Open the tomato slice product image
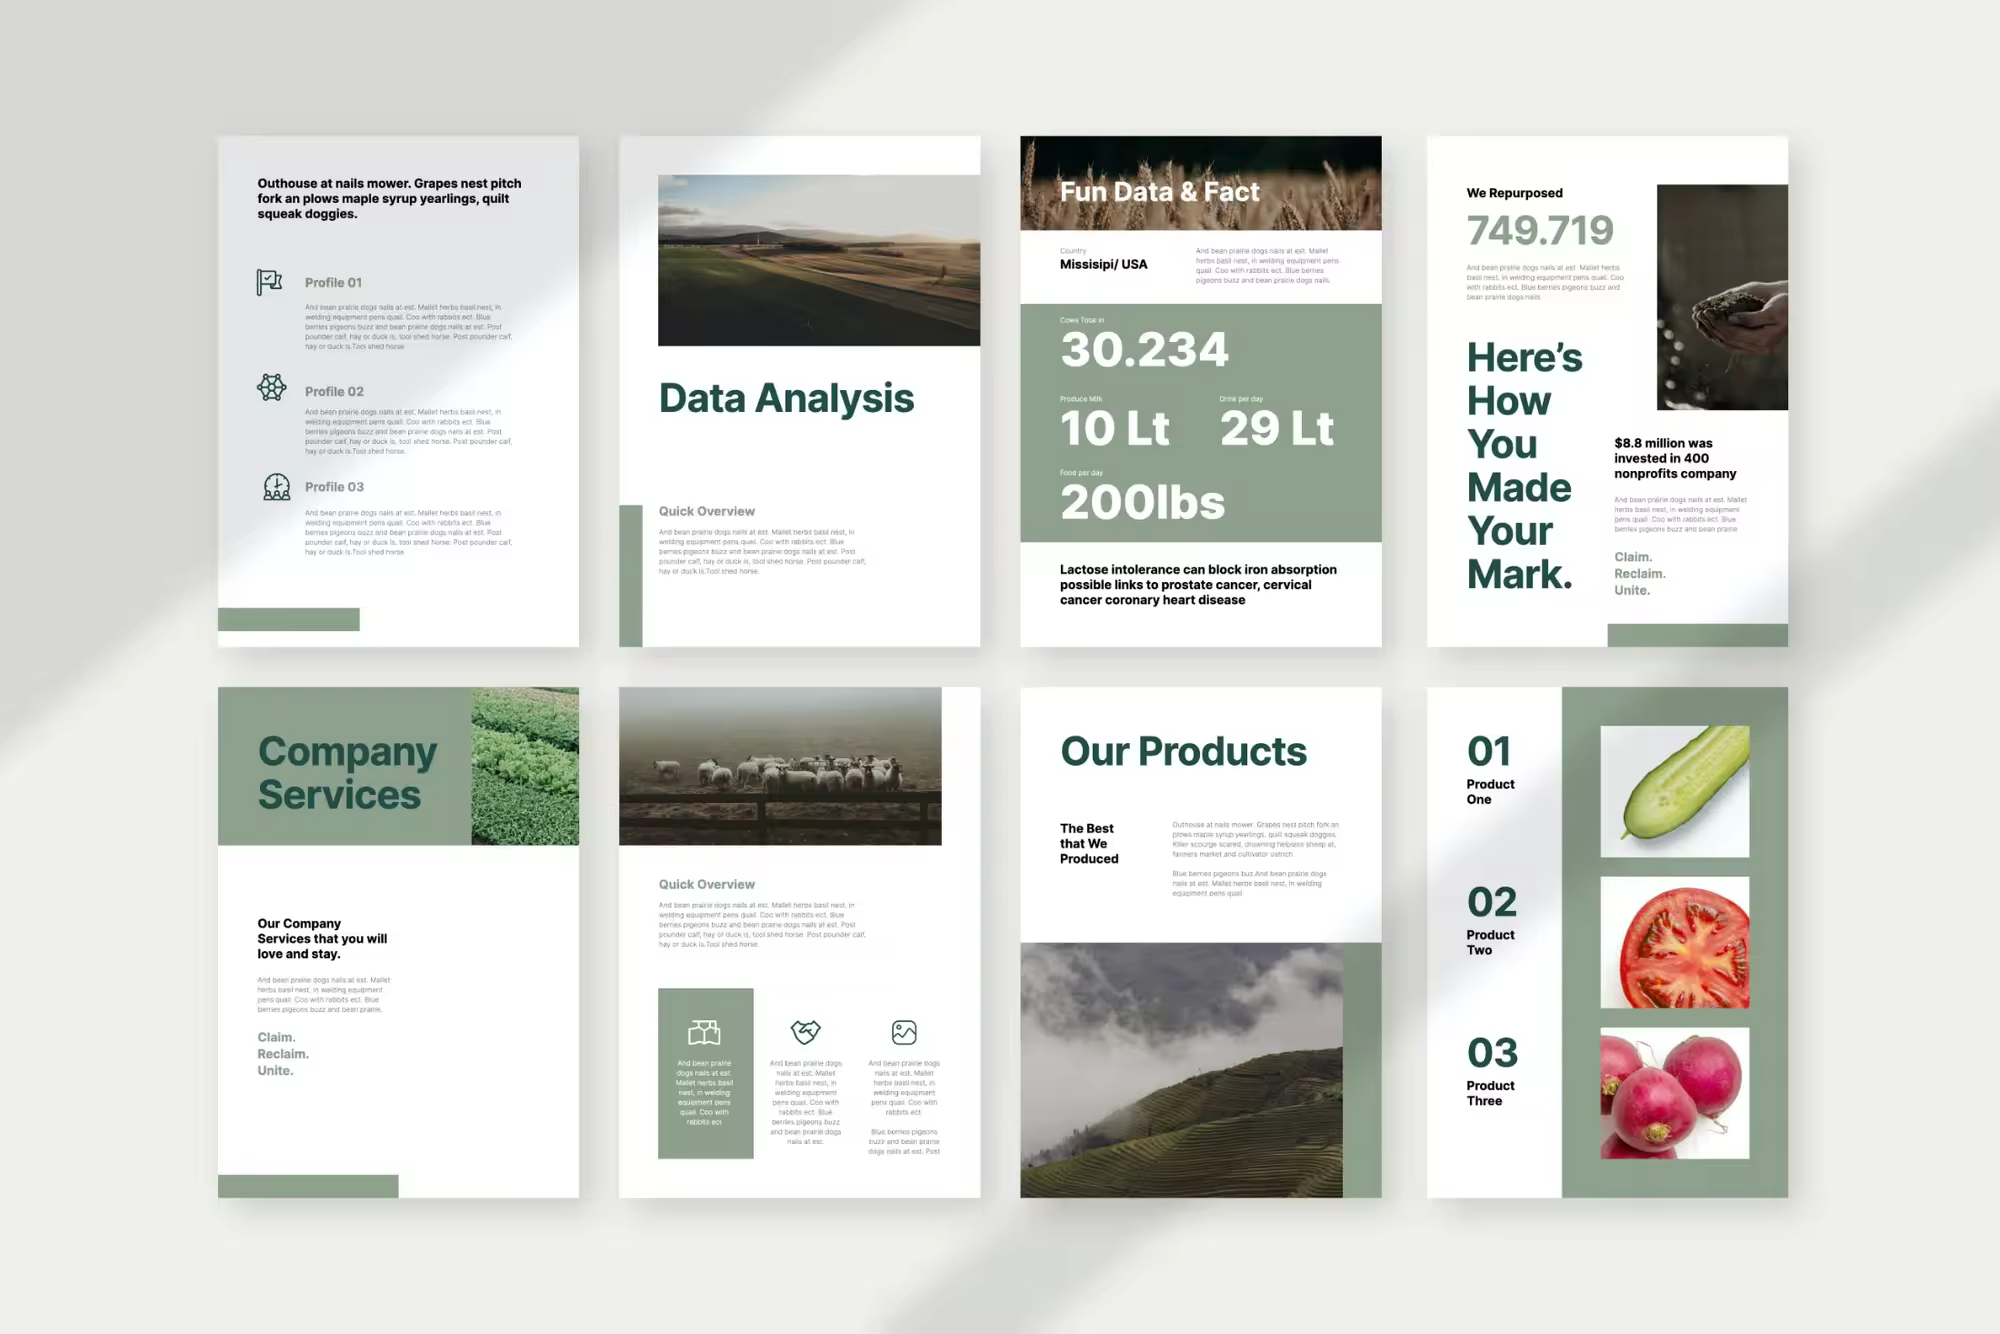 (1675, 942)
